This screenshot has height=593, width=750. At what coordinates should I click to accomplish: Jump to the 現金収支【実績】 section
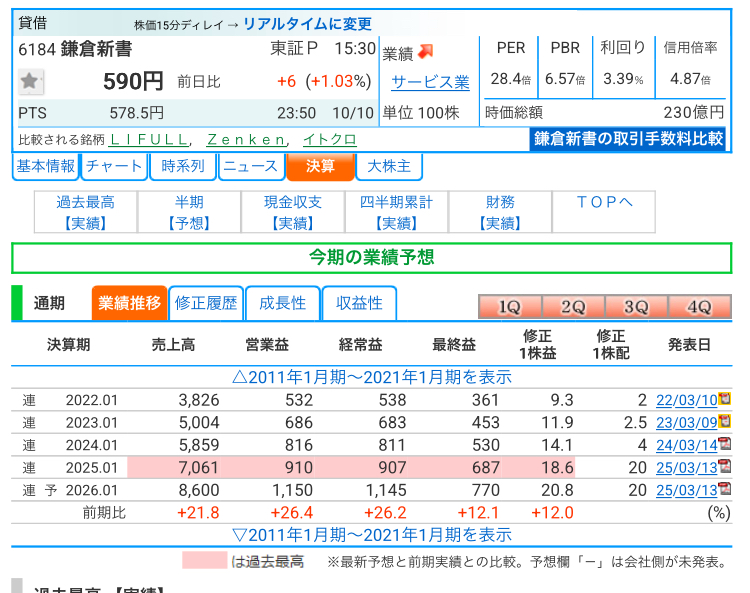coord(293,212)
